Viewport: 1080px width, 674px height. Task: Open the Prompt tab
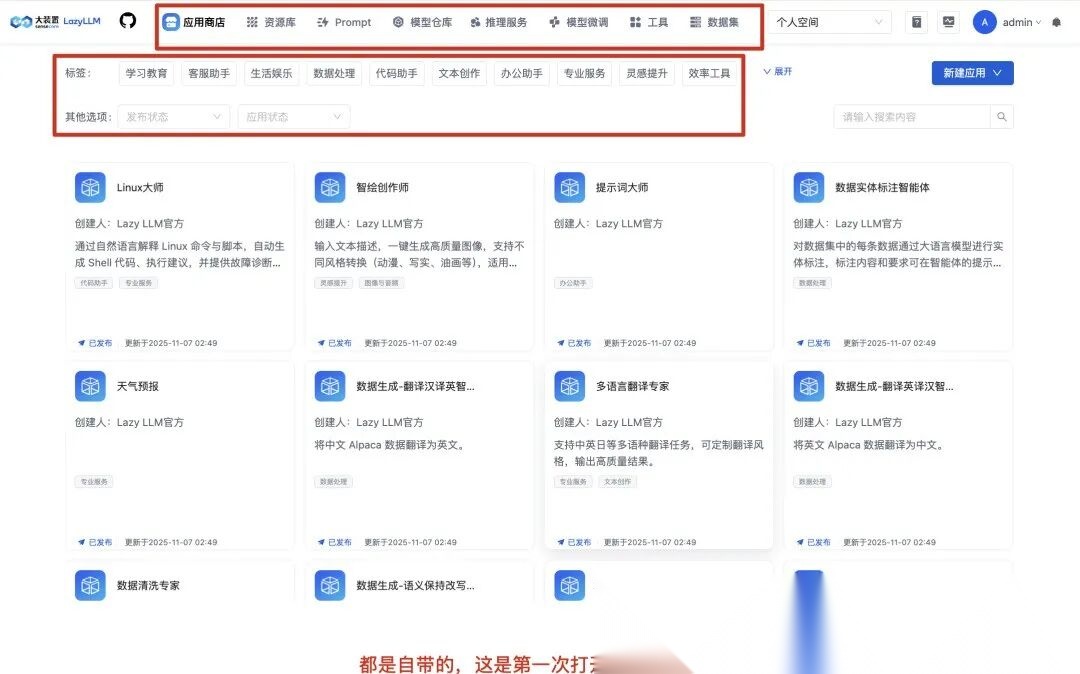[x=344, y=22]
